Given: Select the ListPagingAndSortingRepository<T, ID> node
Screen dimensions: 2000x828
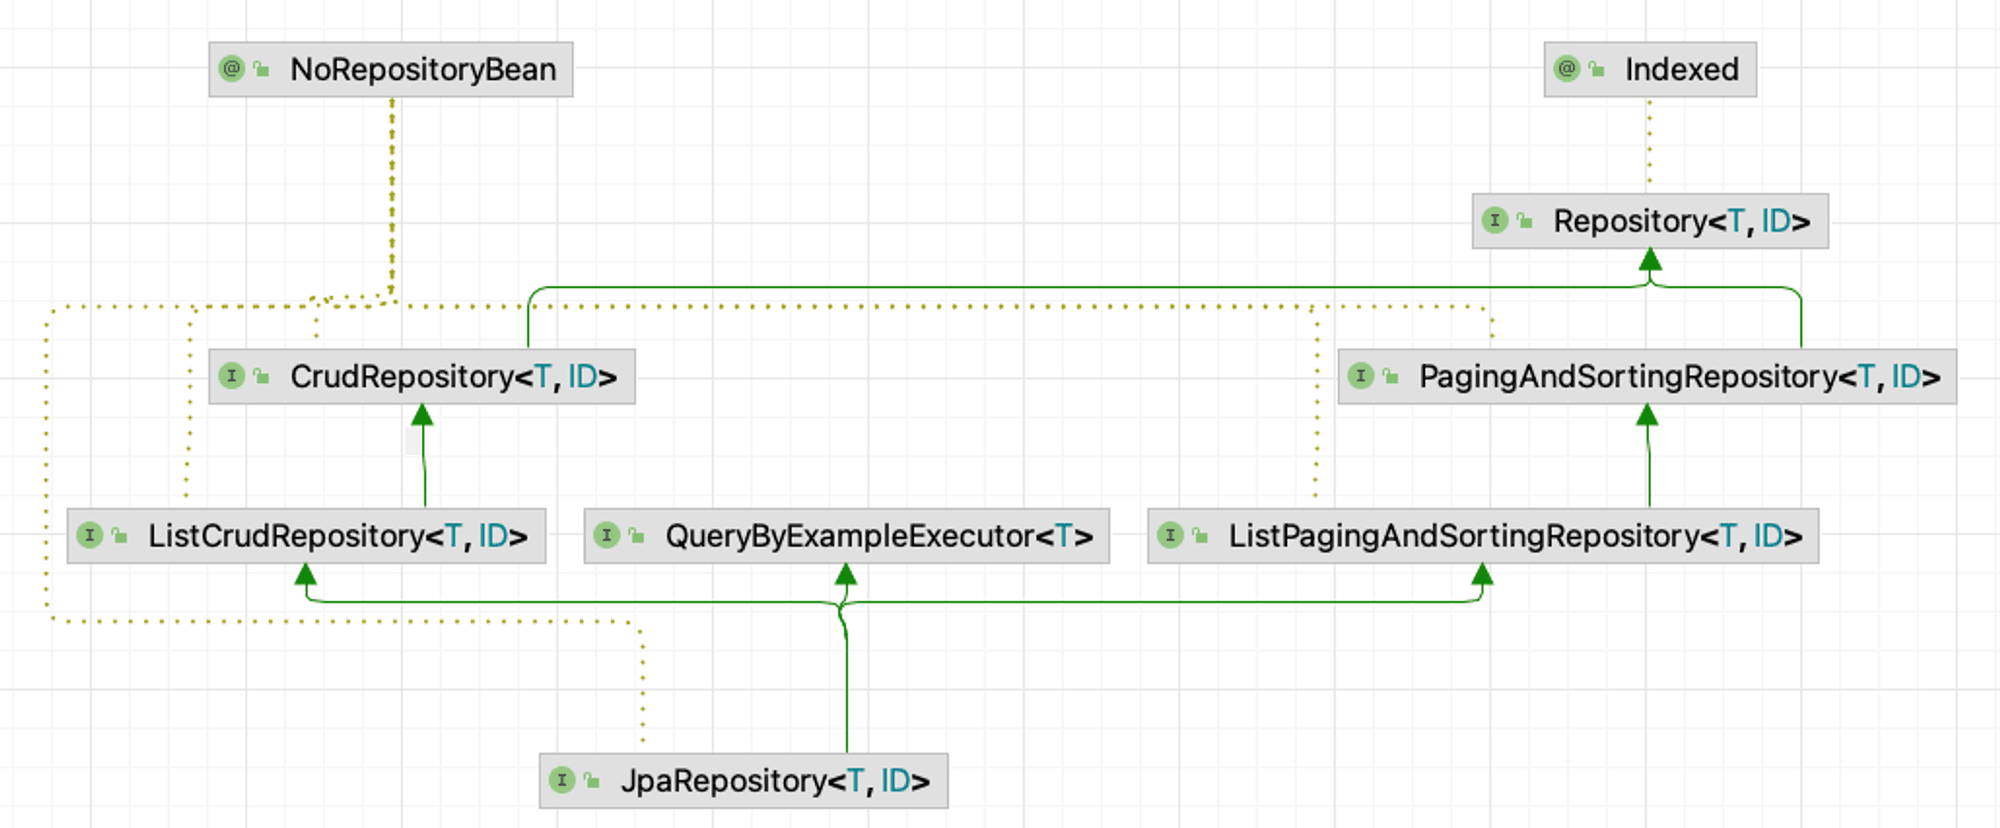Looking at the screenshot, I should [x=1483, y=536].
